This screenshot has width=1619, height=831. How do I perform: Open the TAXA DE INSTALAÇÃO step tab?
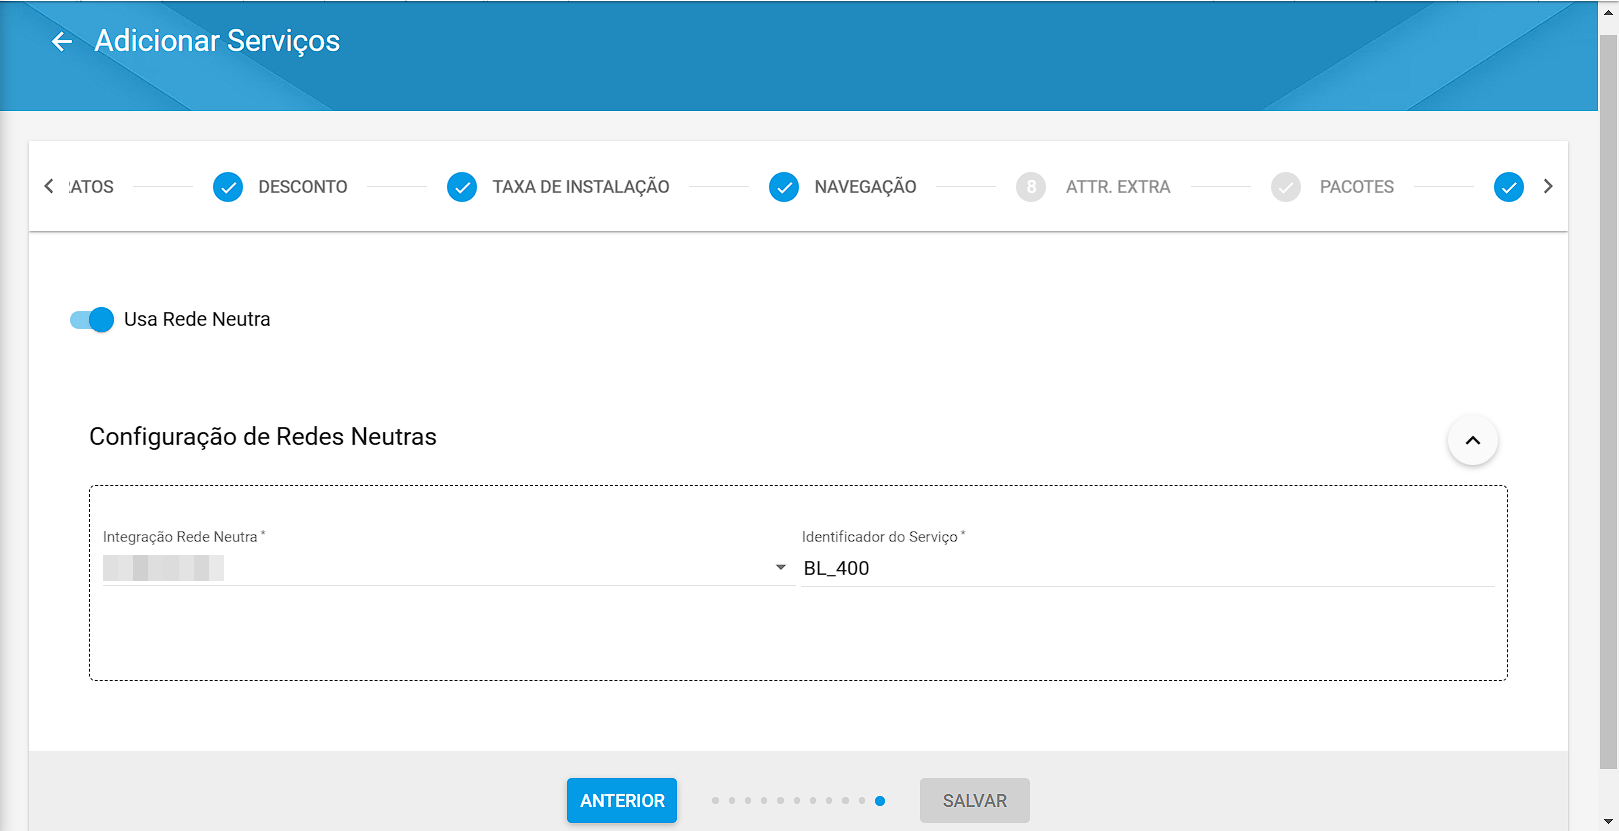(581, 187)
